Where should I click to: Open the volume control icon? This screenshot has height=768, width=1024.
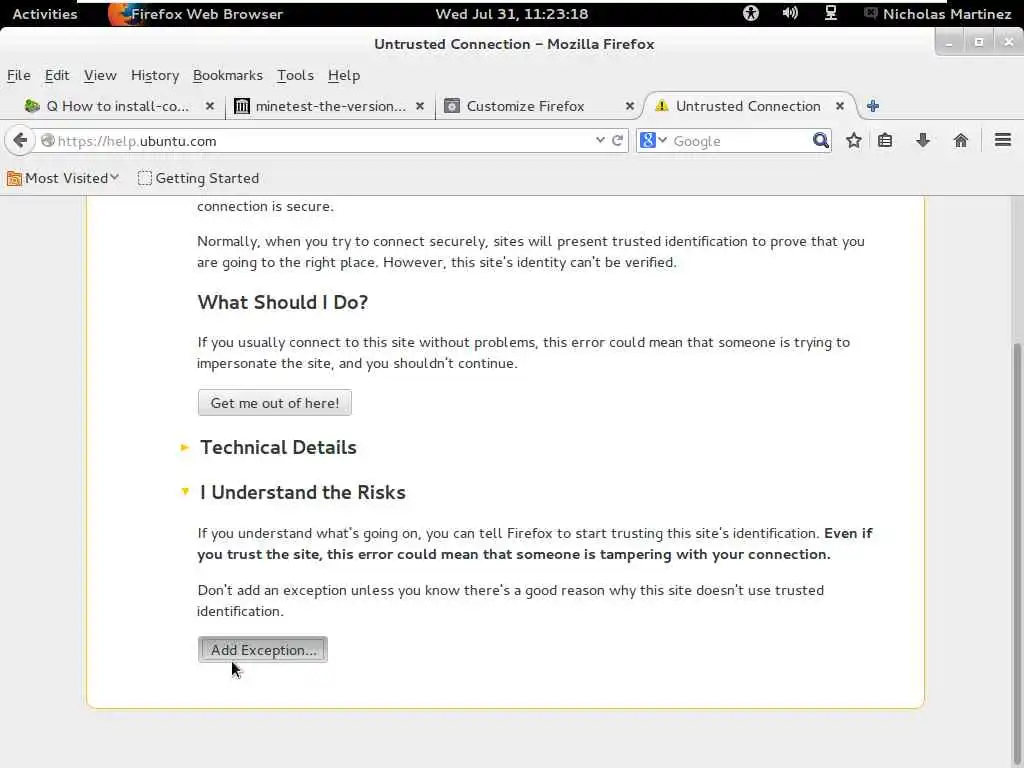(790, 13)
